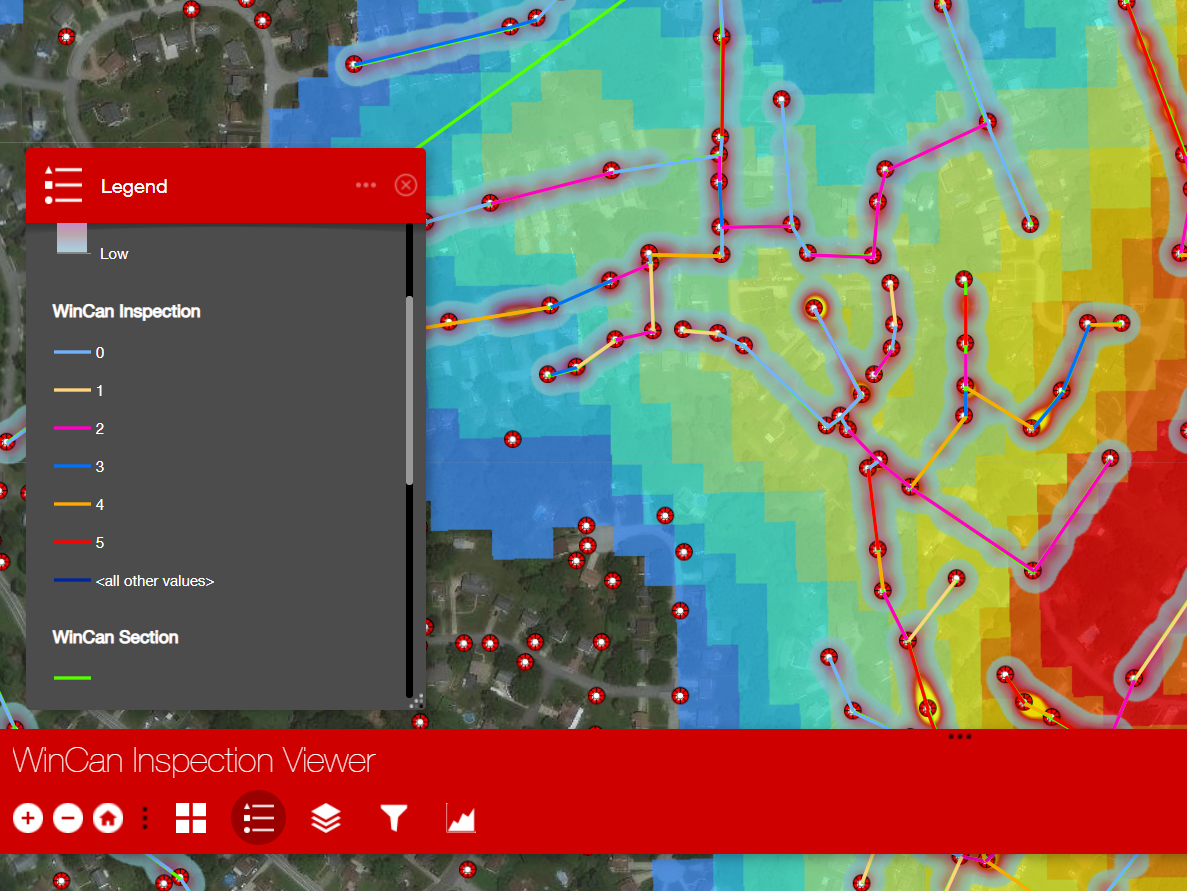Image resolution: width=1187 pixels, height=891 pixels.
Task: Open the filter funnel tool
Action: point(394,818)
